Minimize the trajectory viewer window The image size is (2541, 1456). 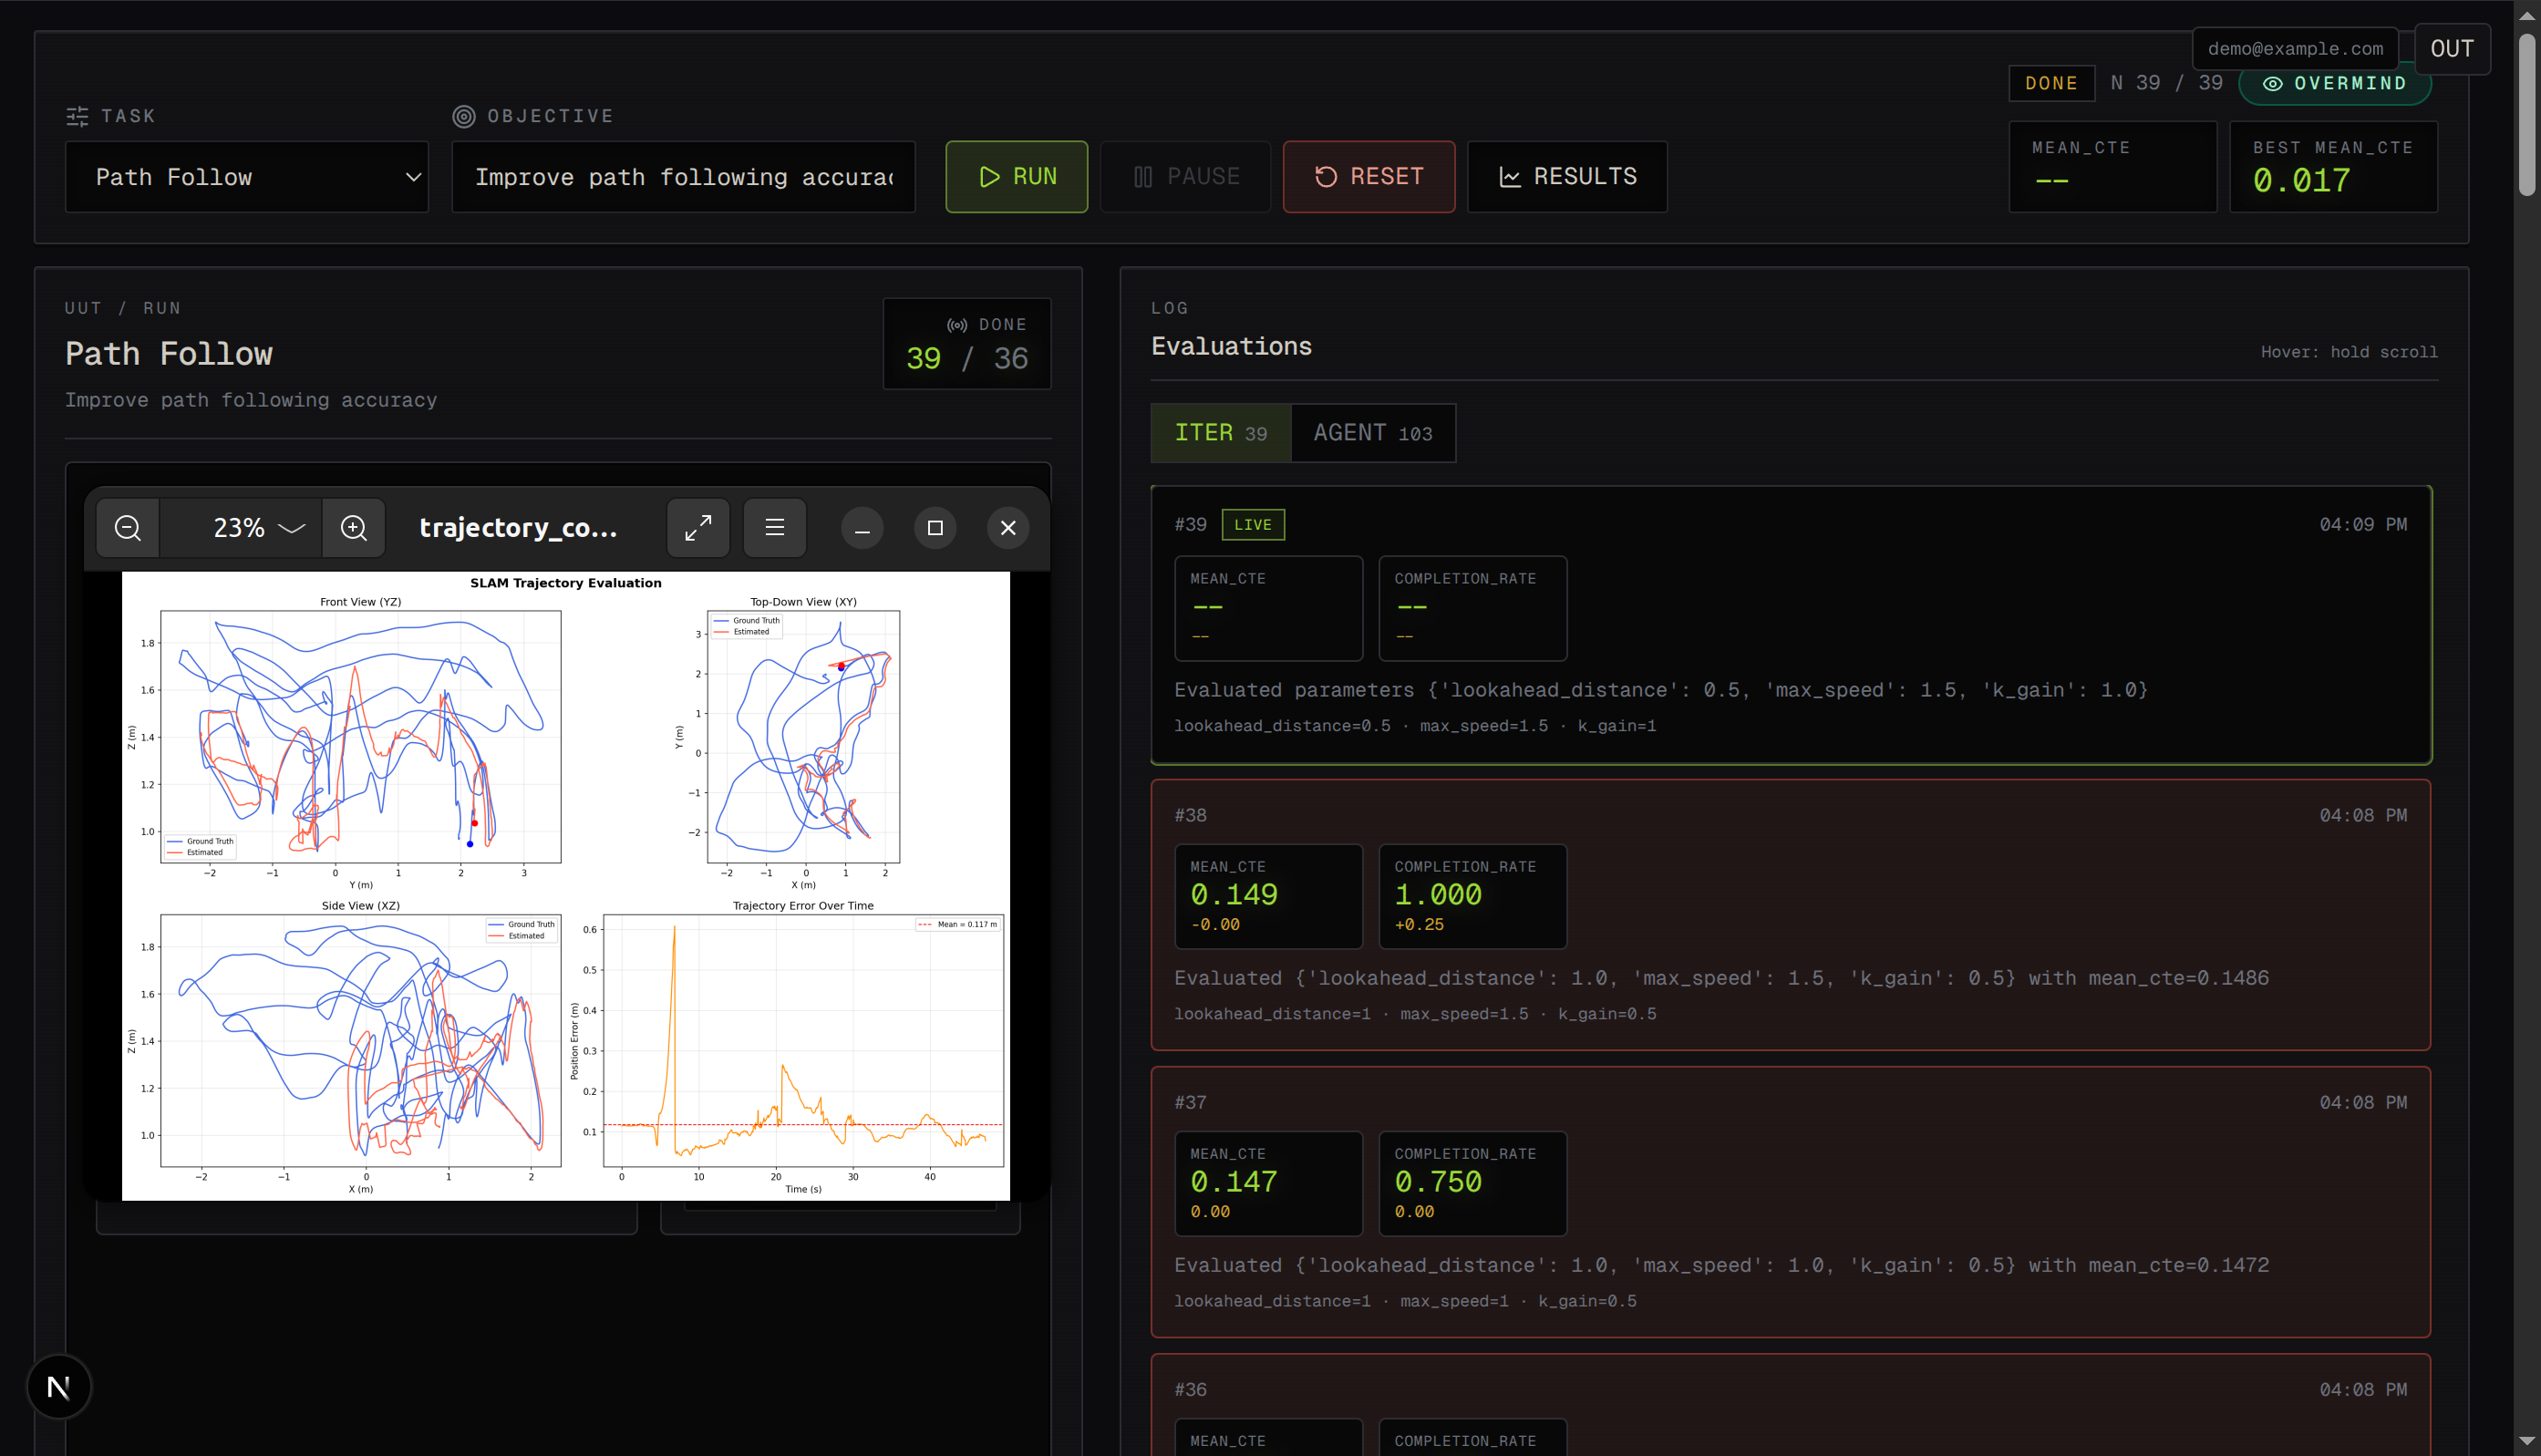[862, 528]
